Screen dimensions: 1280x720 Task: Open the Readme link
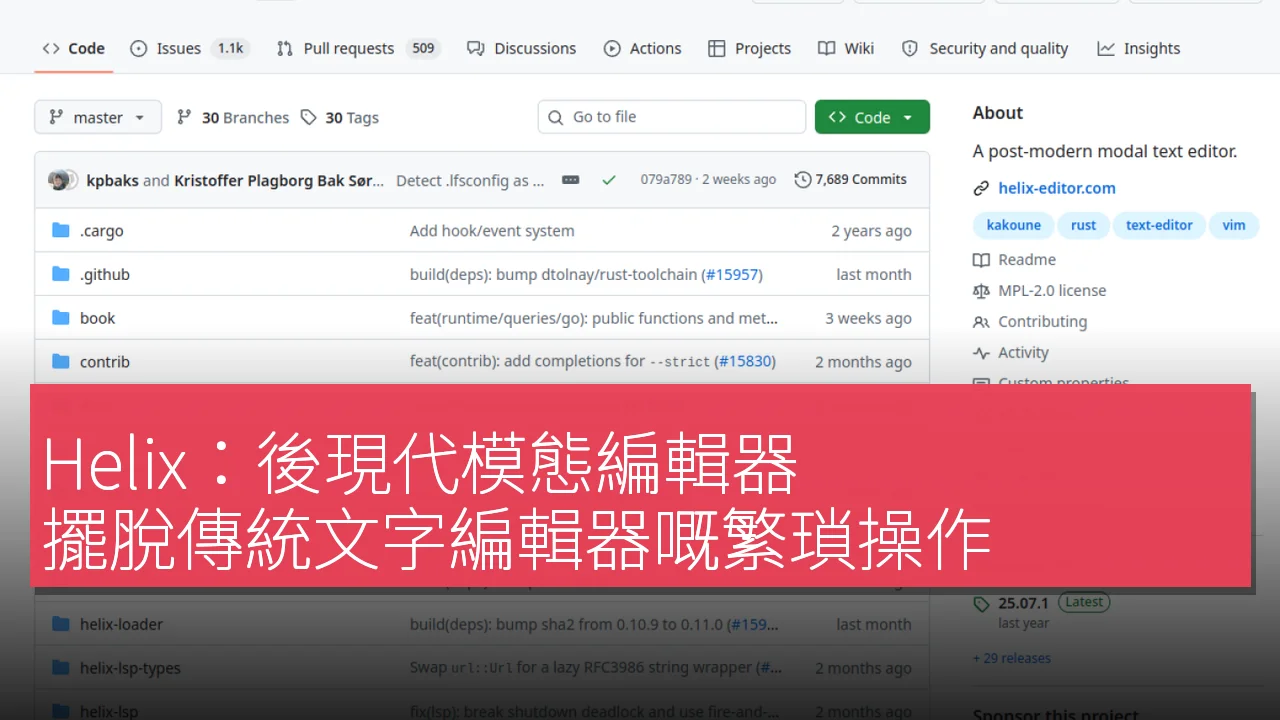click(x=1027, y=260)
